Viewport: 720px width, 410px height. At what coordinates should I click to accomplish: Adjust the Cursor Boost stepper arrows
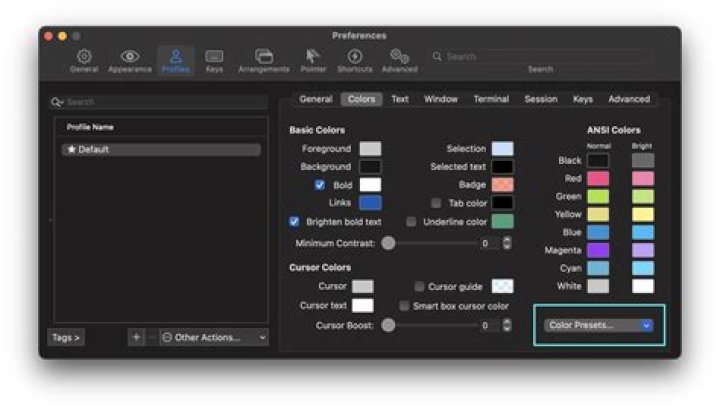(507, 326)
